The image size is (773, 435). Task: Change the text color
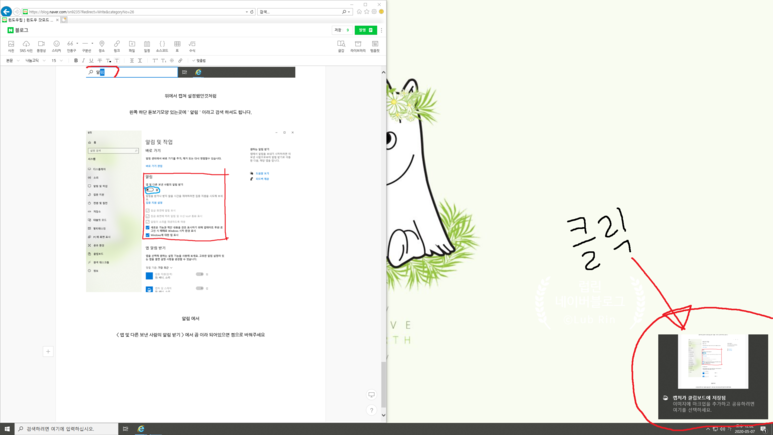pos(108,61)
